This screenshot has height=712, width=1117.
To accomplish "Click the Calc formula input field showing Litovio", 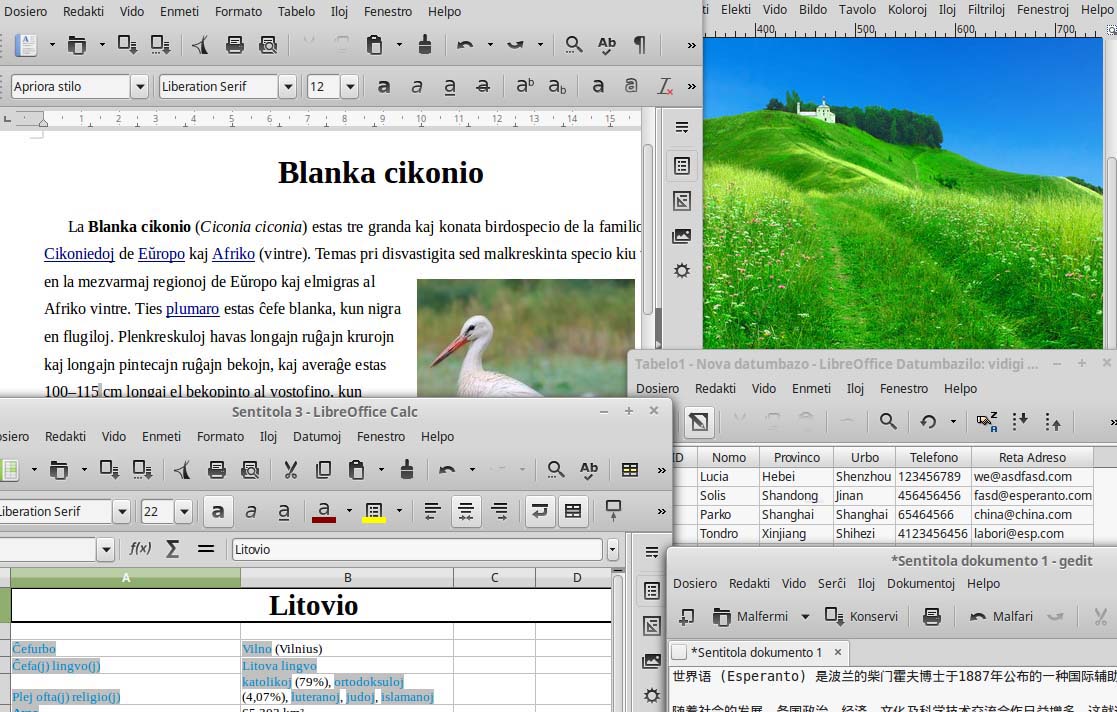I will pos(417,550).
